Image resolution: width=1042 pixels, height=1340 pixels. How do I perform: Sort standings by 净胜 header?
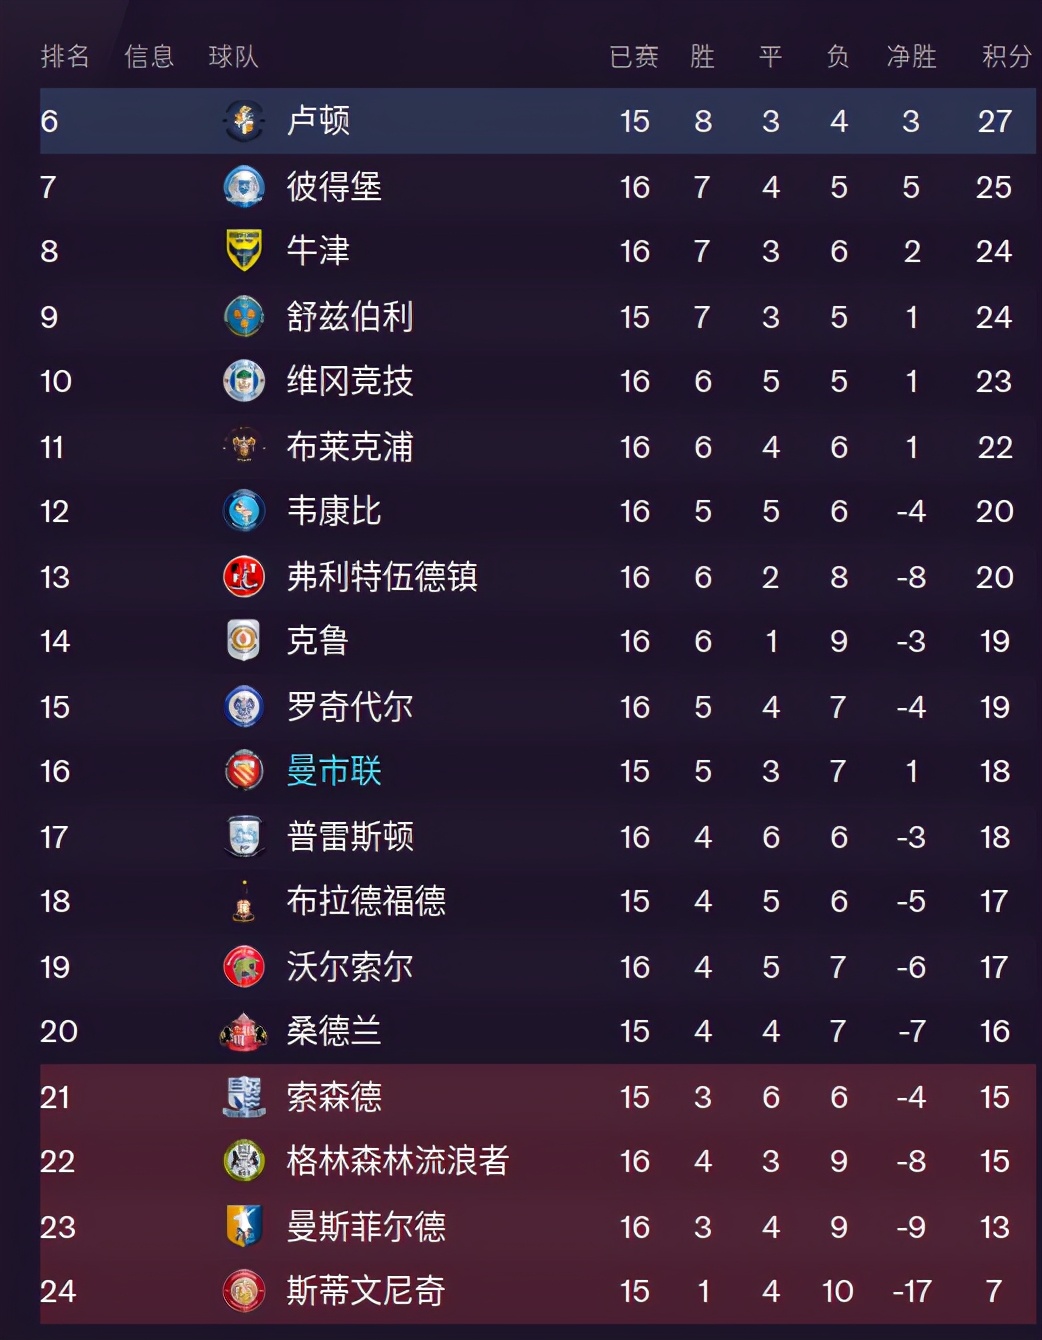[911, 57]
